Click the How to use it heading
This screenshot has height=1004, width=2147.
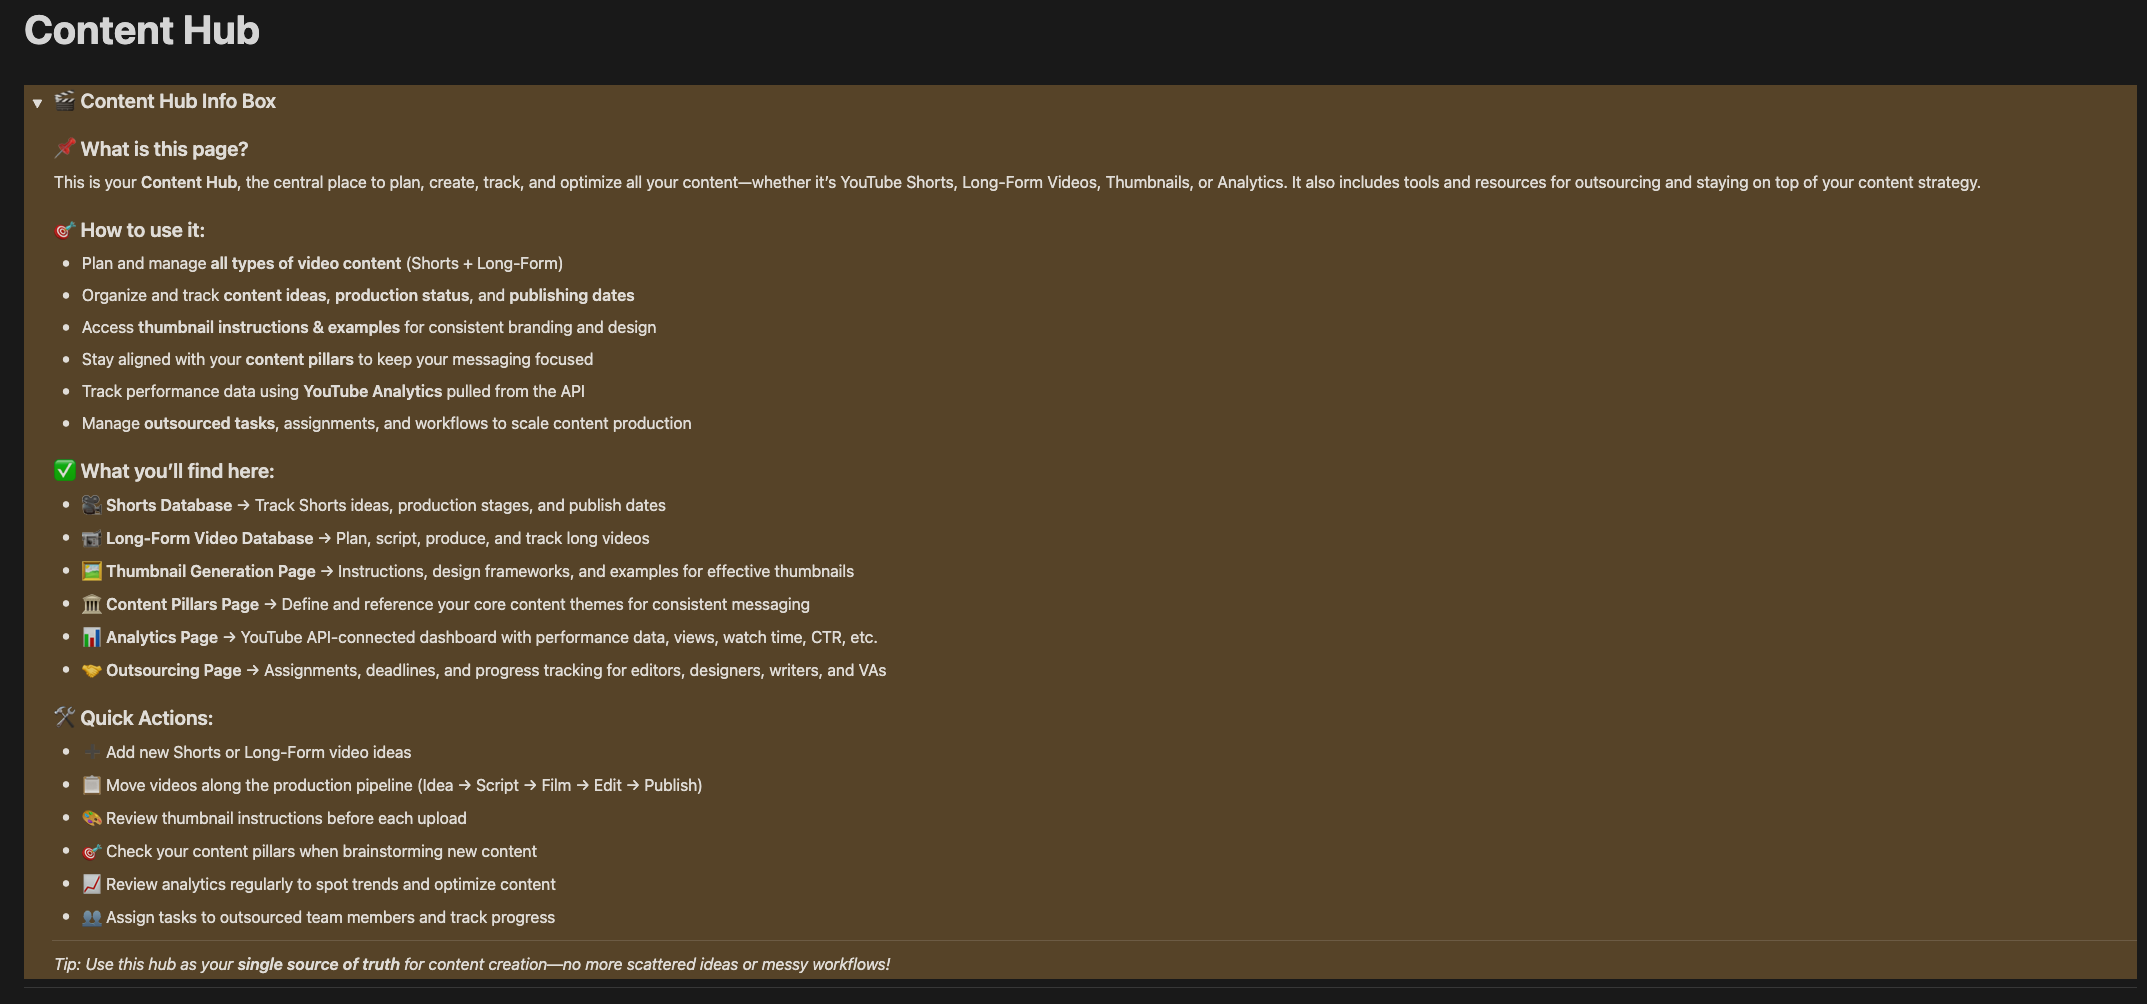(142, 230)
